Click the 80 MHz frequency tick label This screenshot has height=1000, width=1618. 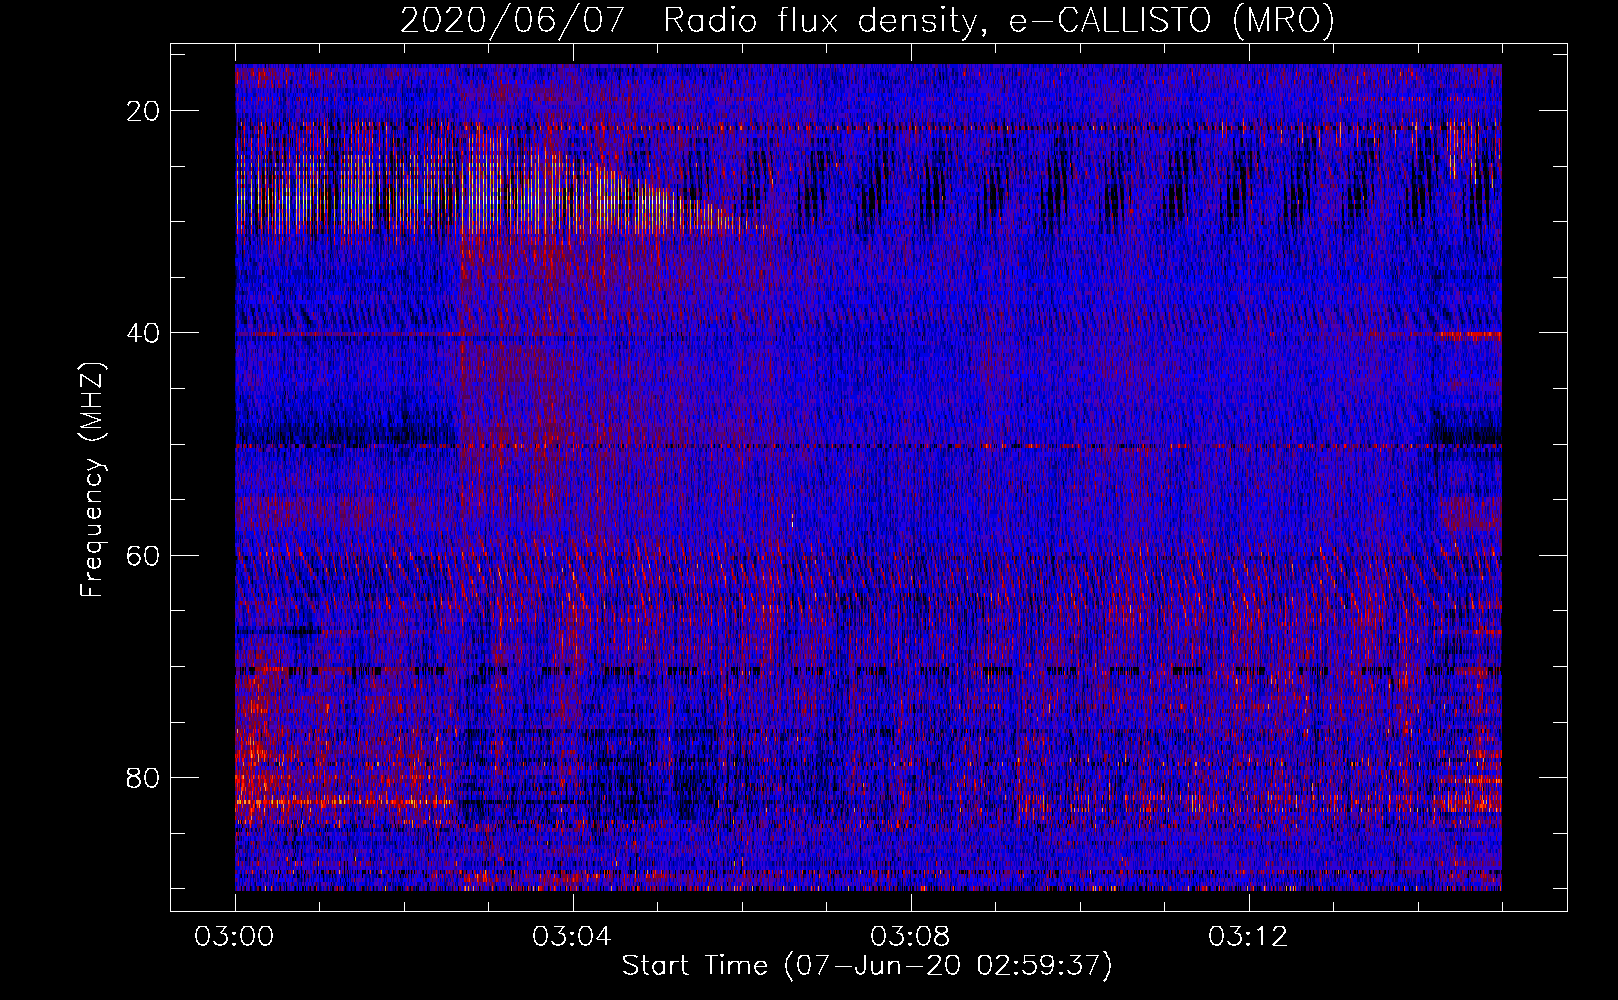coord(144,777)
